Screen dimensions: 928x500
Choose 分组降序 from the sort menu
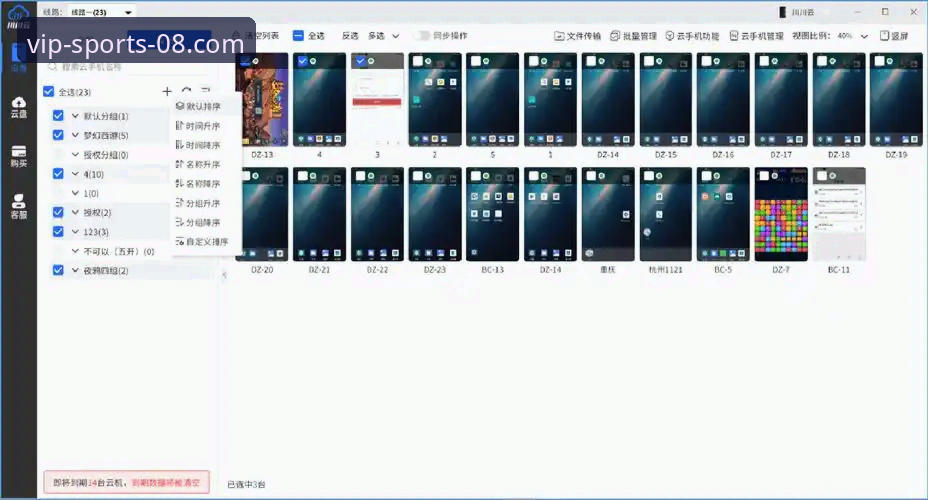[205, 222]
